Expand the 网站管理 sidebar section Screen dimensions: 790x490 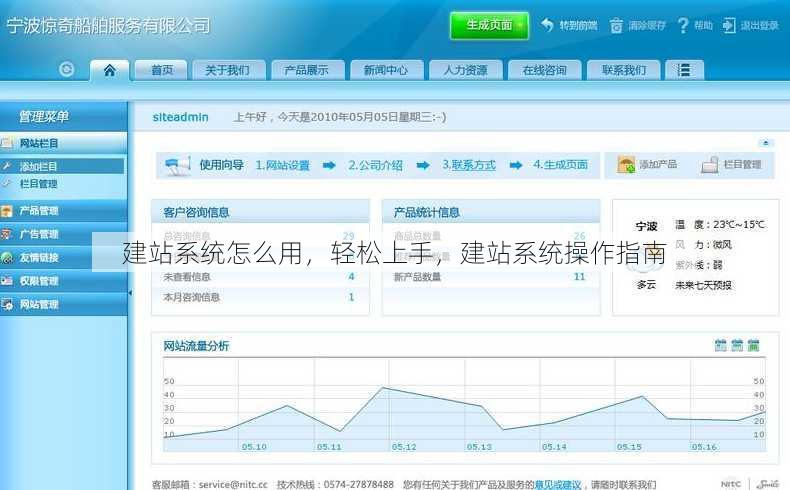[x=63, y=304]
